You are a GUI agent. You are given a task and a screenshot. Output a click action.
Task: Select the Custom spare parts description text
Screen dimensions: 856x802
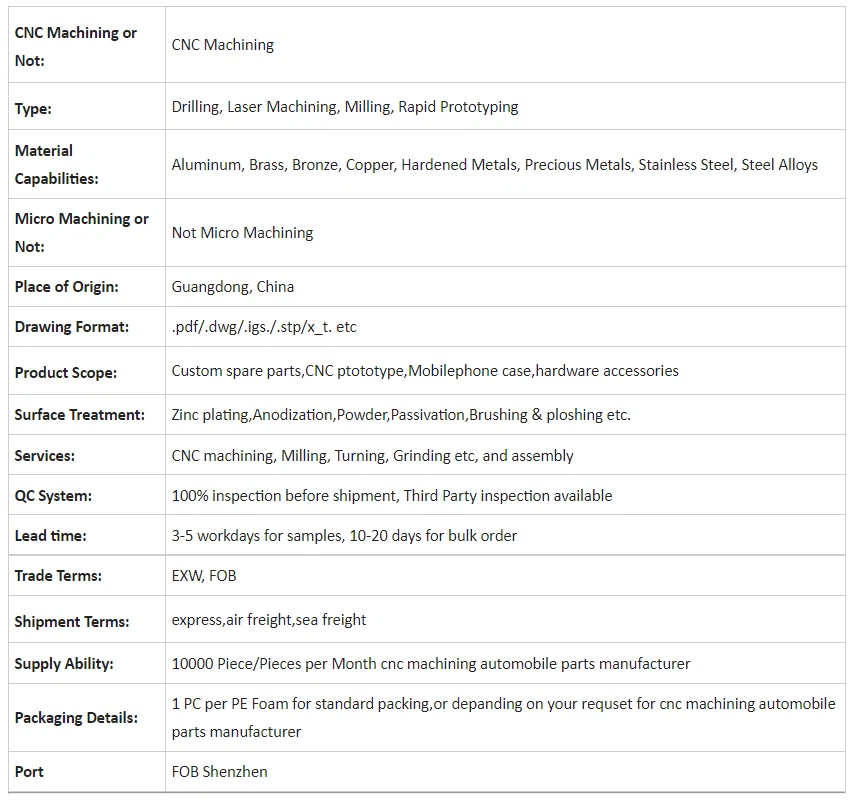425,370
